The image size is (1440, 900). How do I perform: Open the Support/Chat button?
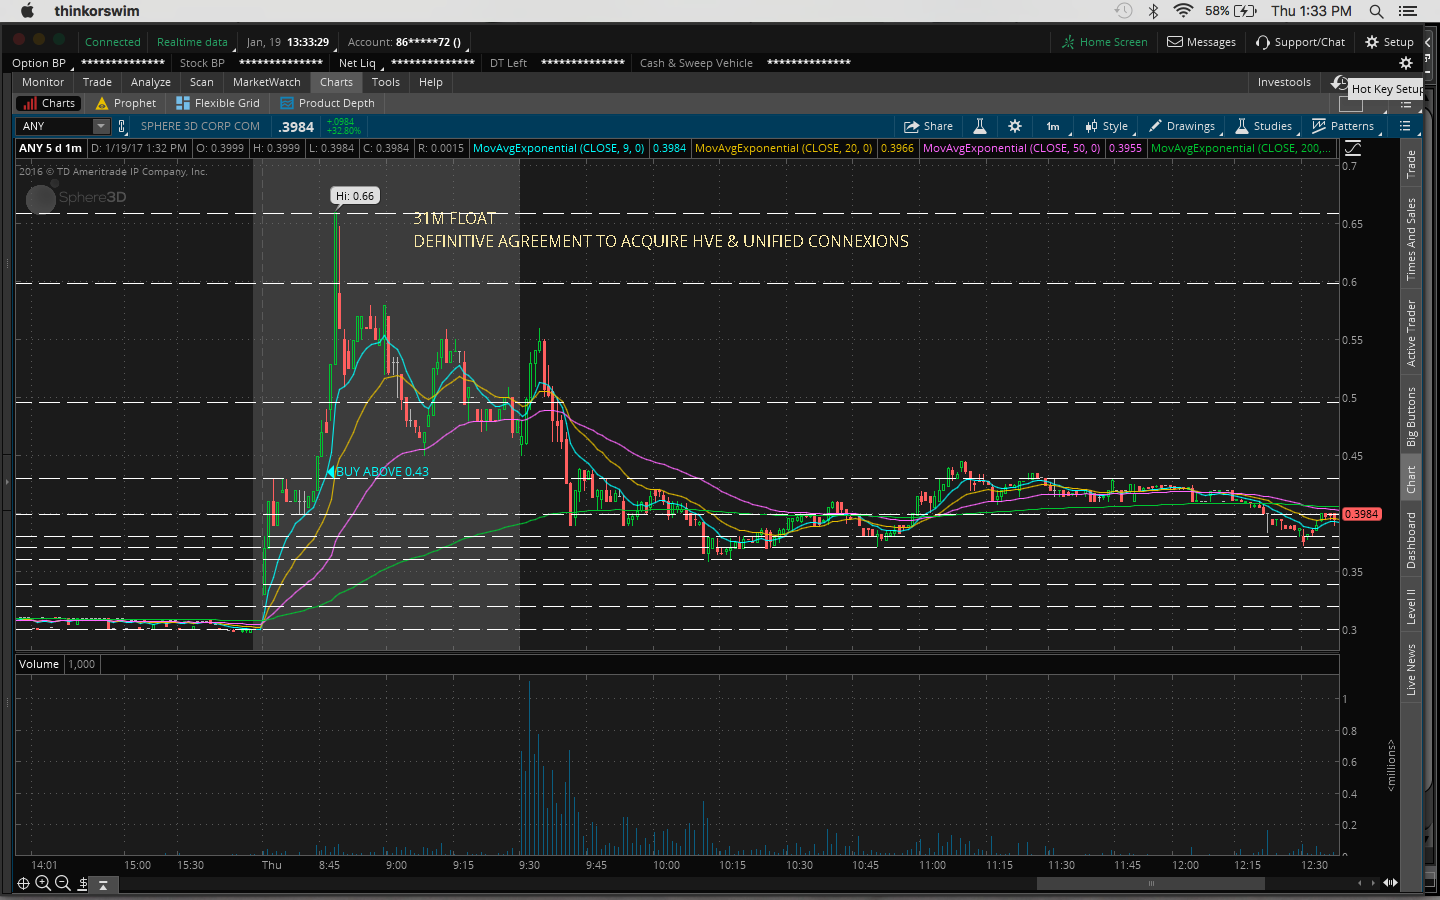tap(1300, 42)
